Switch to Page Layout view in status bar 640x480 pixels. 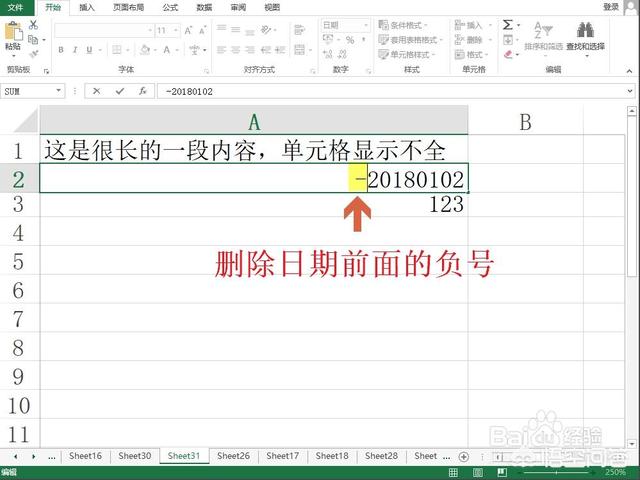(x=478, y=473)
